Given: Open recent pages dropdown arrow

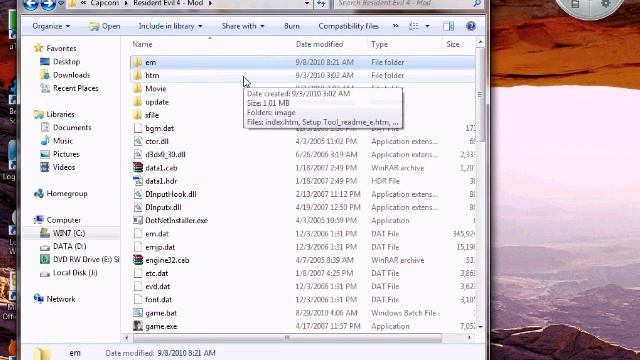Looking at the screenshot, I should coord(61,4).
